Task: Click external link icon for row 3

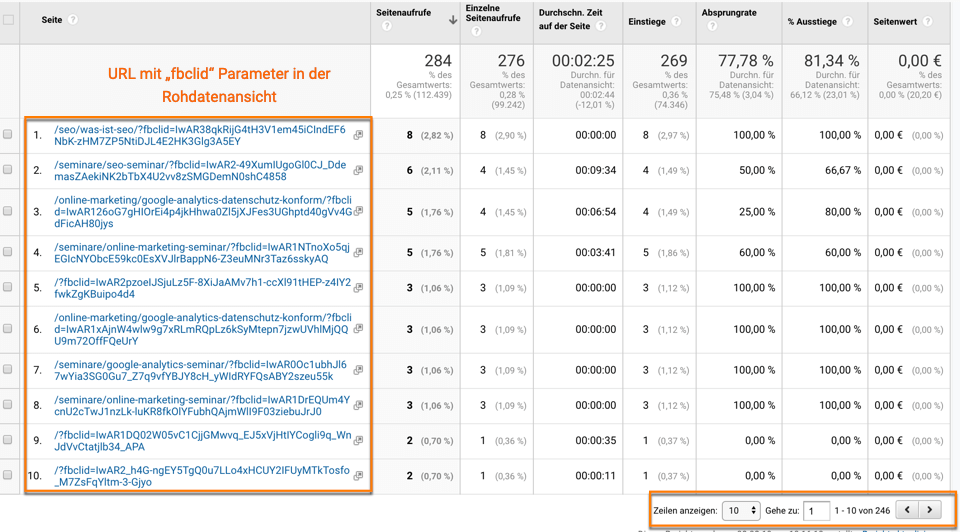Action: (358, 211)
